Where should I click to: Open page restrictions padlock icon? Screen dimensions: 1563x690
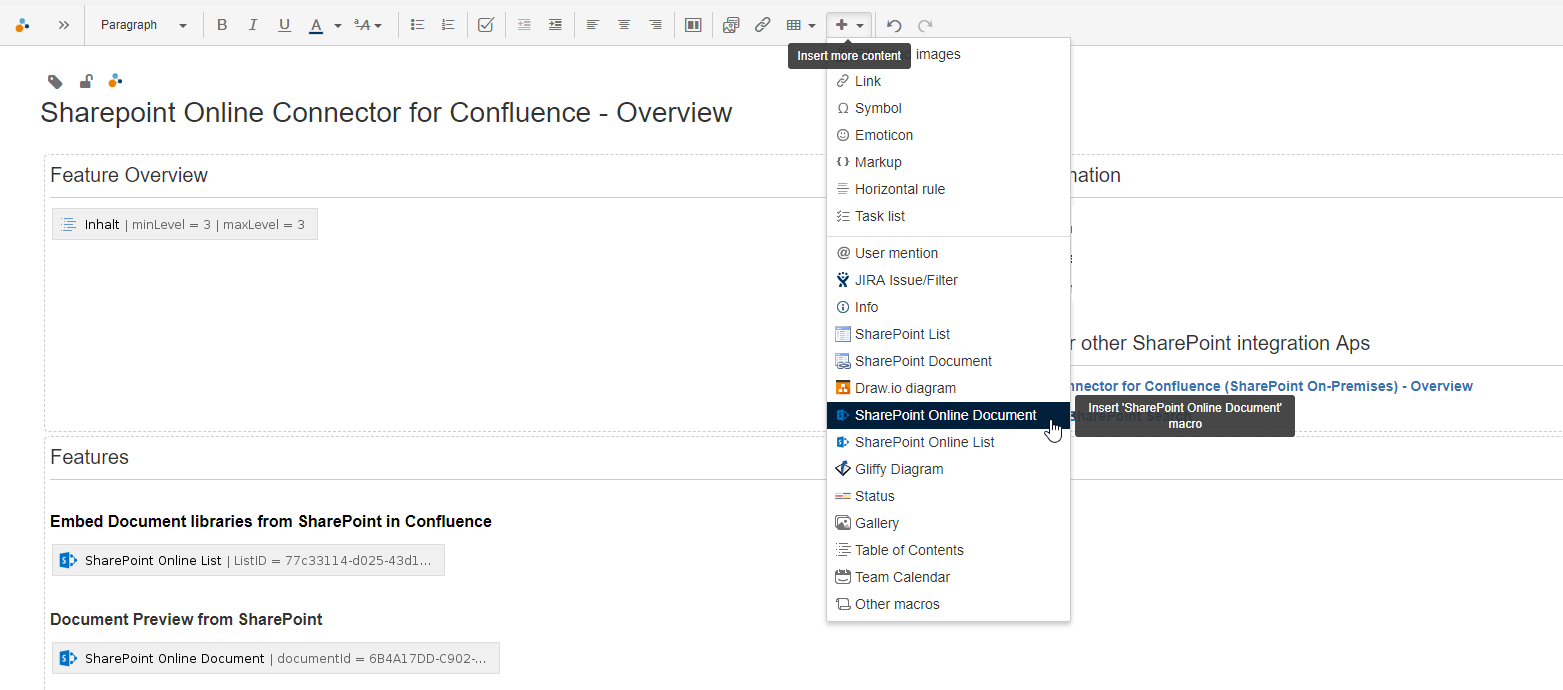click(x=87, y=82)
